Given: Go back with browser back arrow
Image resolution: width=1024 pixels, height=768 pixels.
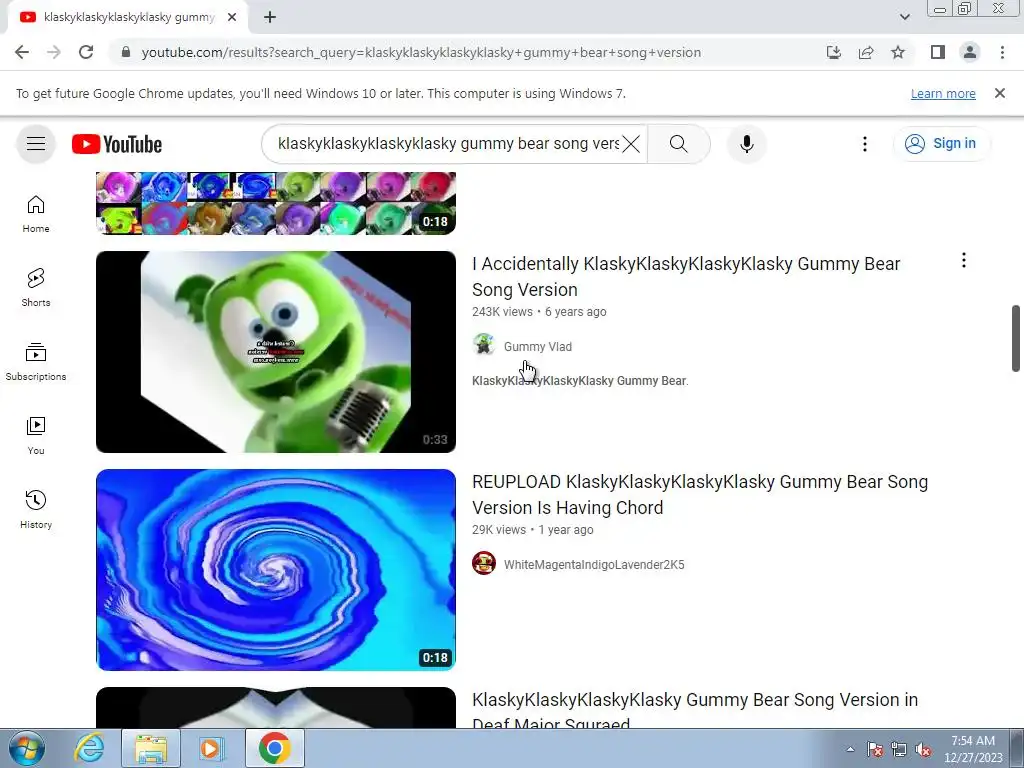Looking at the screenshot, I should (x=22, y=52).
